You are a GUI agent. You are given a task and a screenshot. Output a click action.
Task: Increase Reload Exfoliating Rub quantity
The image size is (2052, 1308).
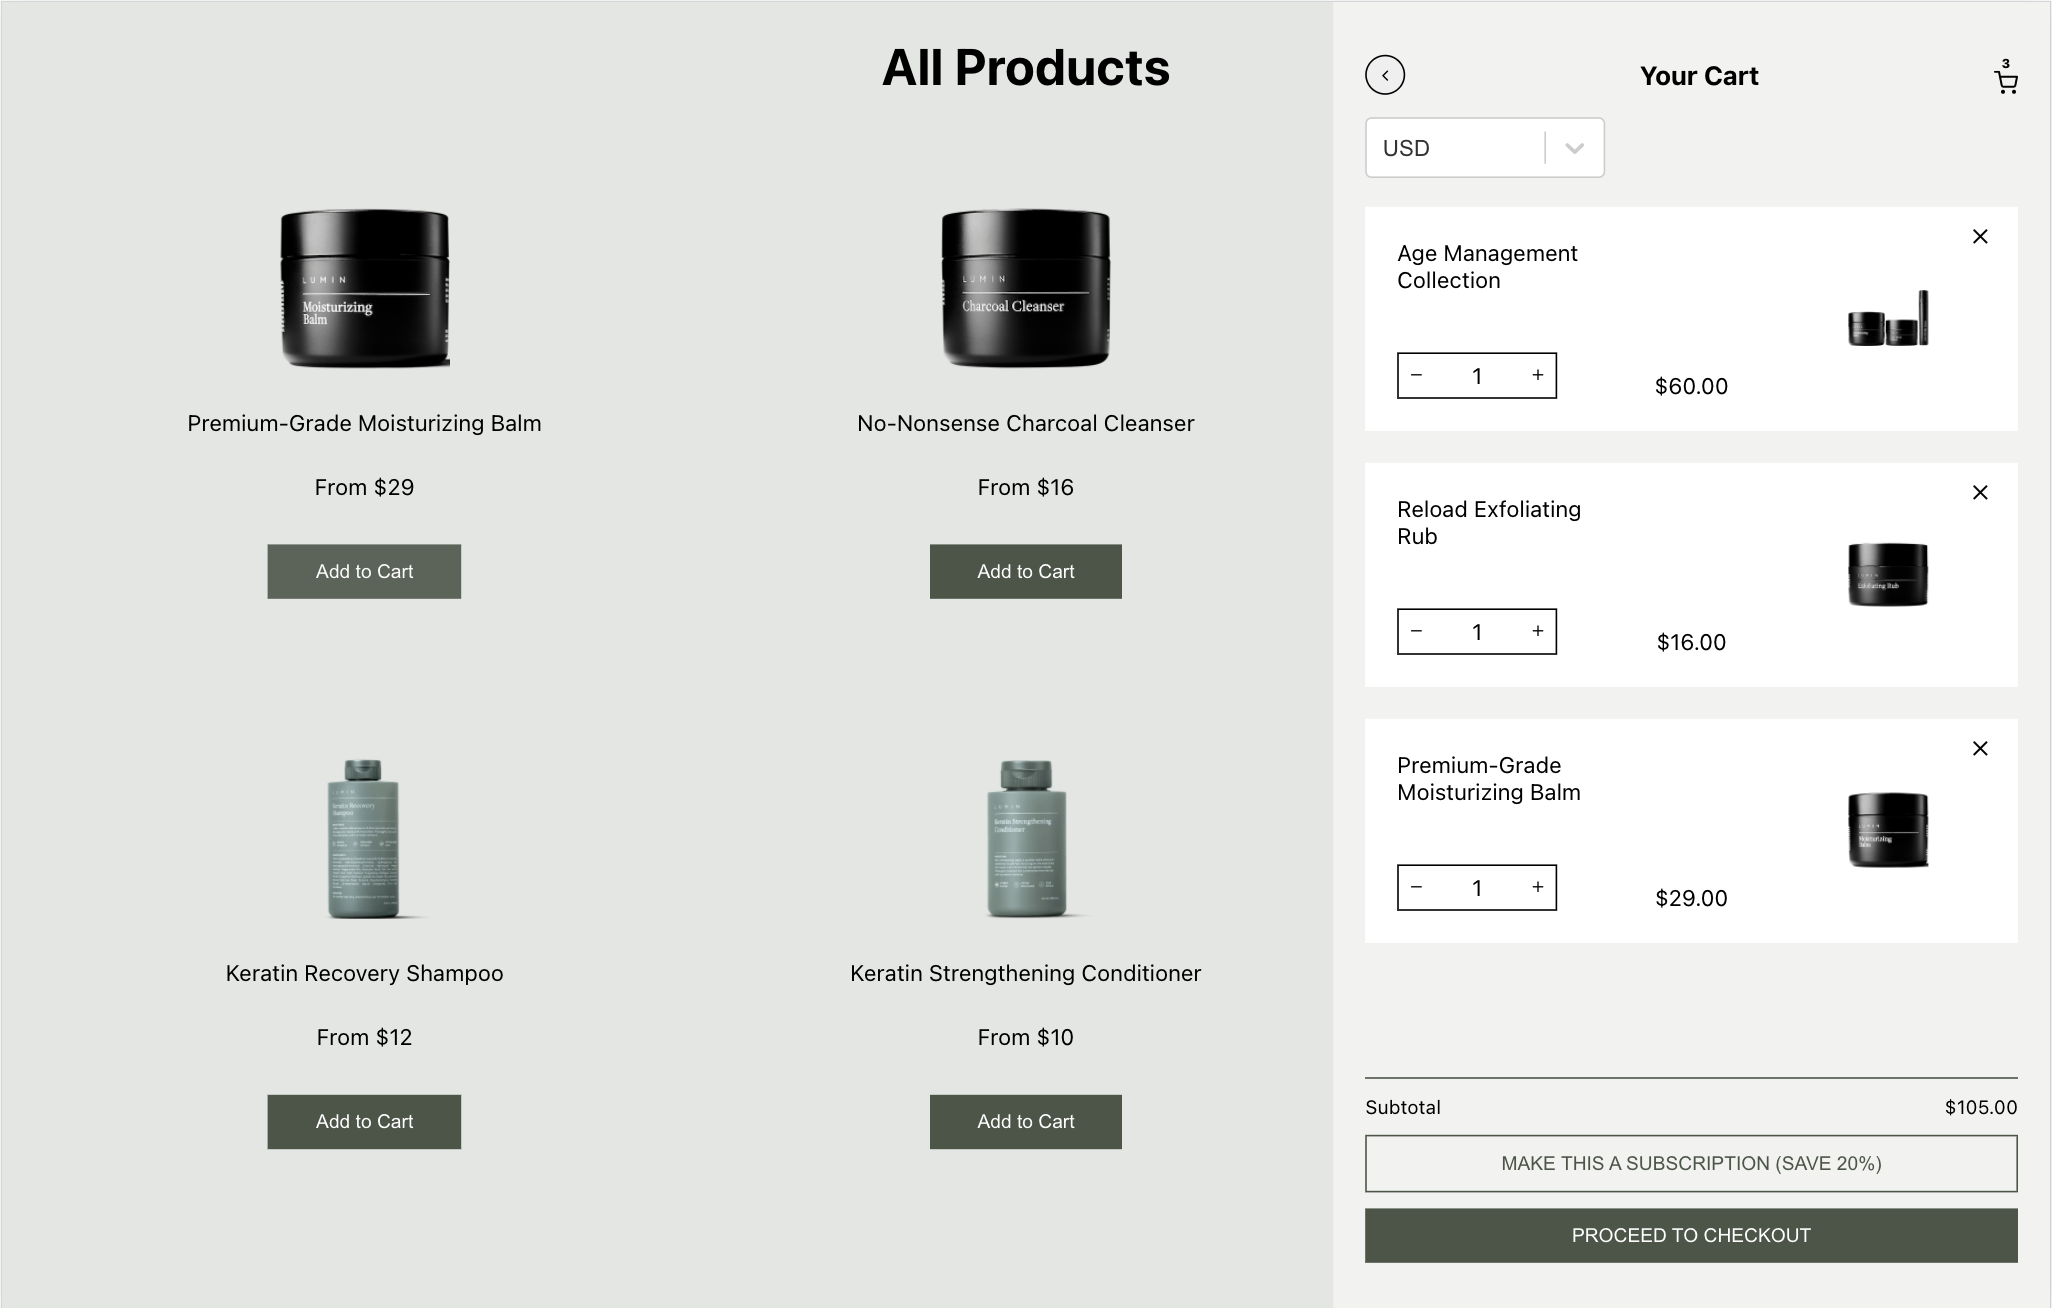coord(1538,632)
